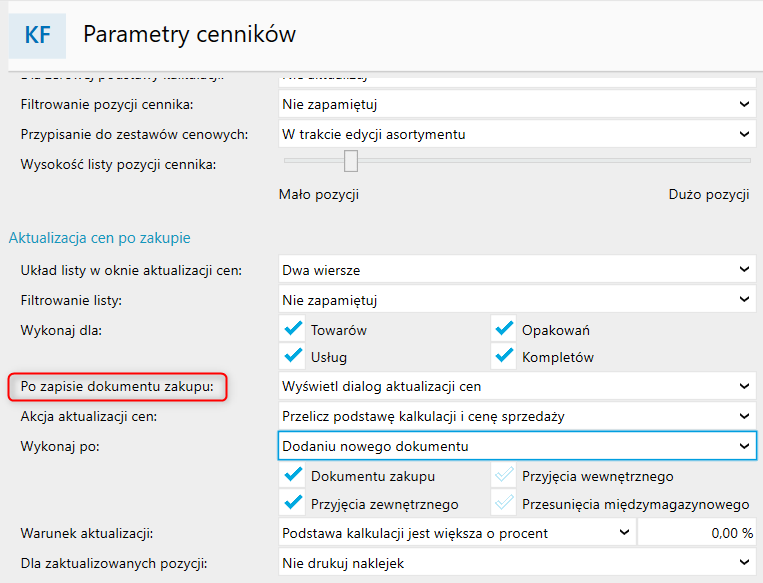
Task: Open the Wykonaj po dropdown
Action: pyautogui.click(x=516, y=446)
